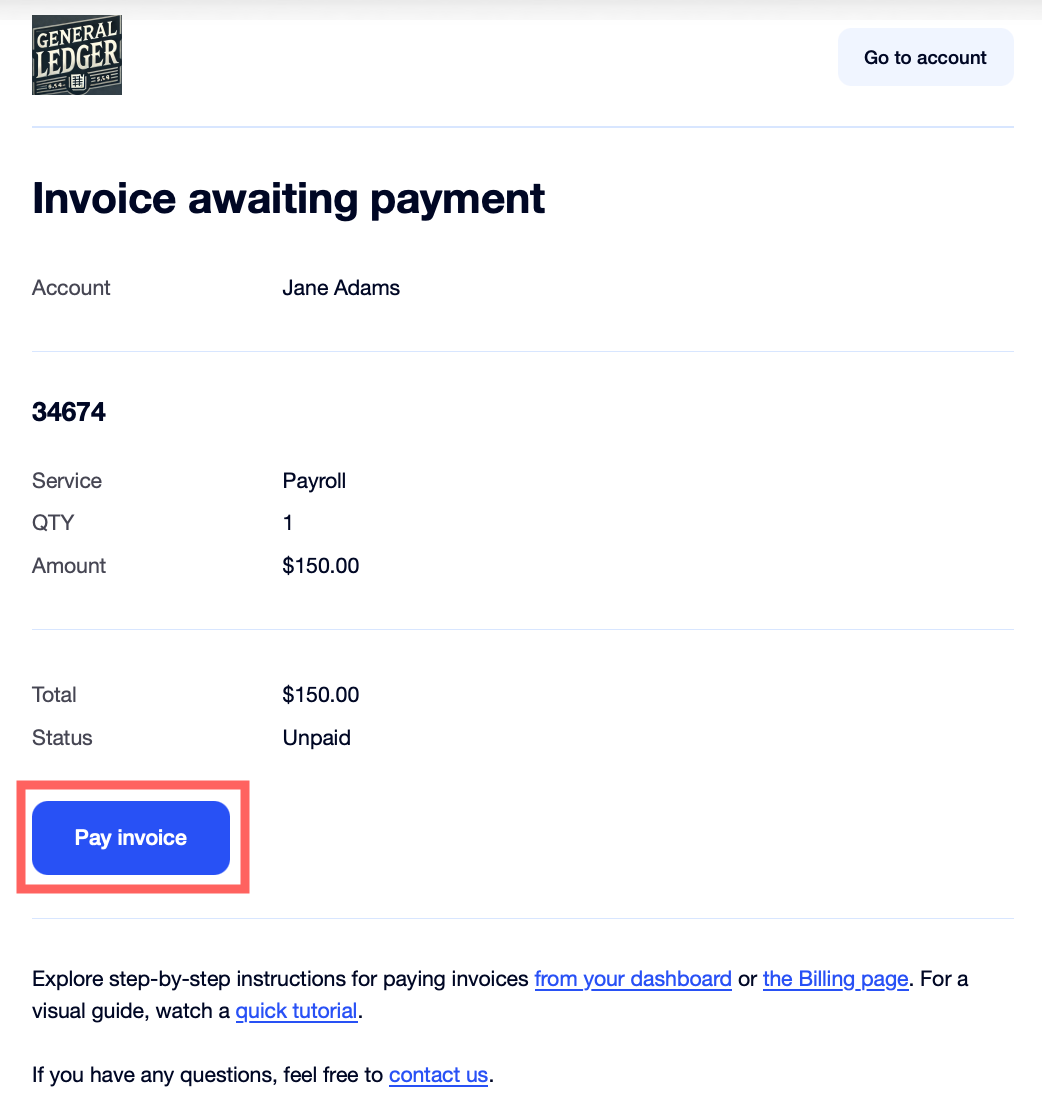Viewport: 1042px width, 1112px height.
Task: Select the QTY label
Action: tap(53, 523)
